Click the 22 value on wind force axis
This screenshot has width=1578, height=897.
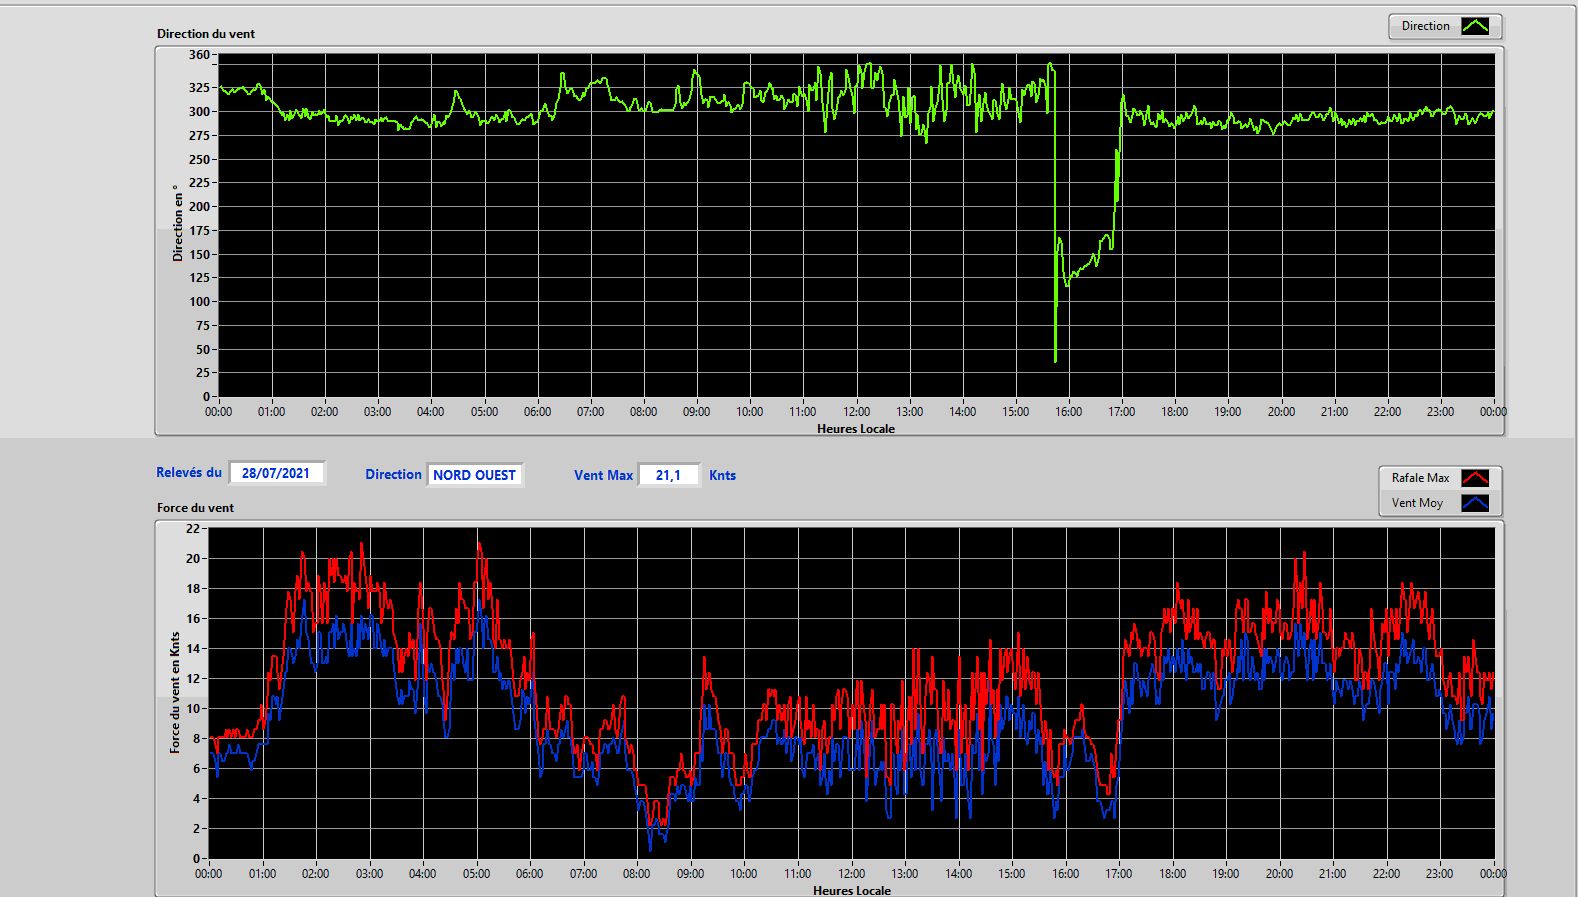193,529
